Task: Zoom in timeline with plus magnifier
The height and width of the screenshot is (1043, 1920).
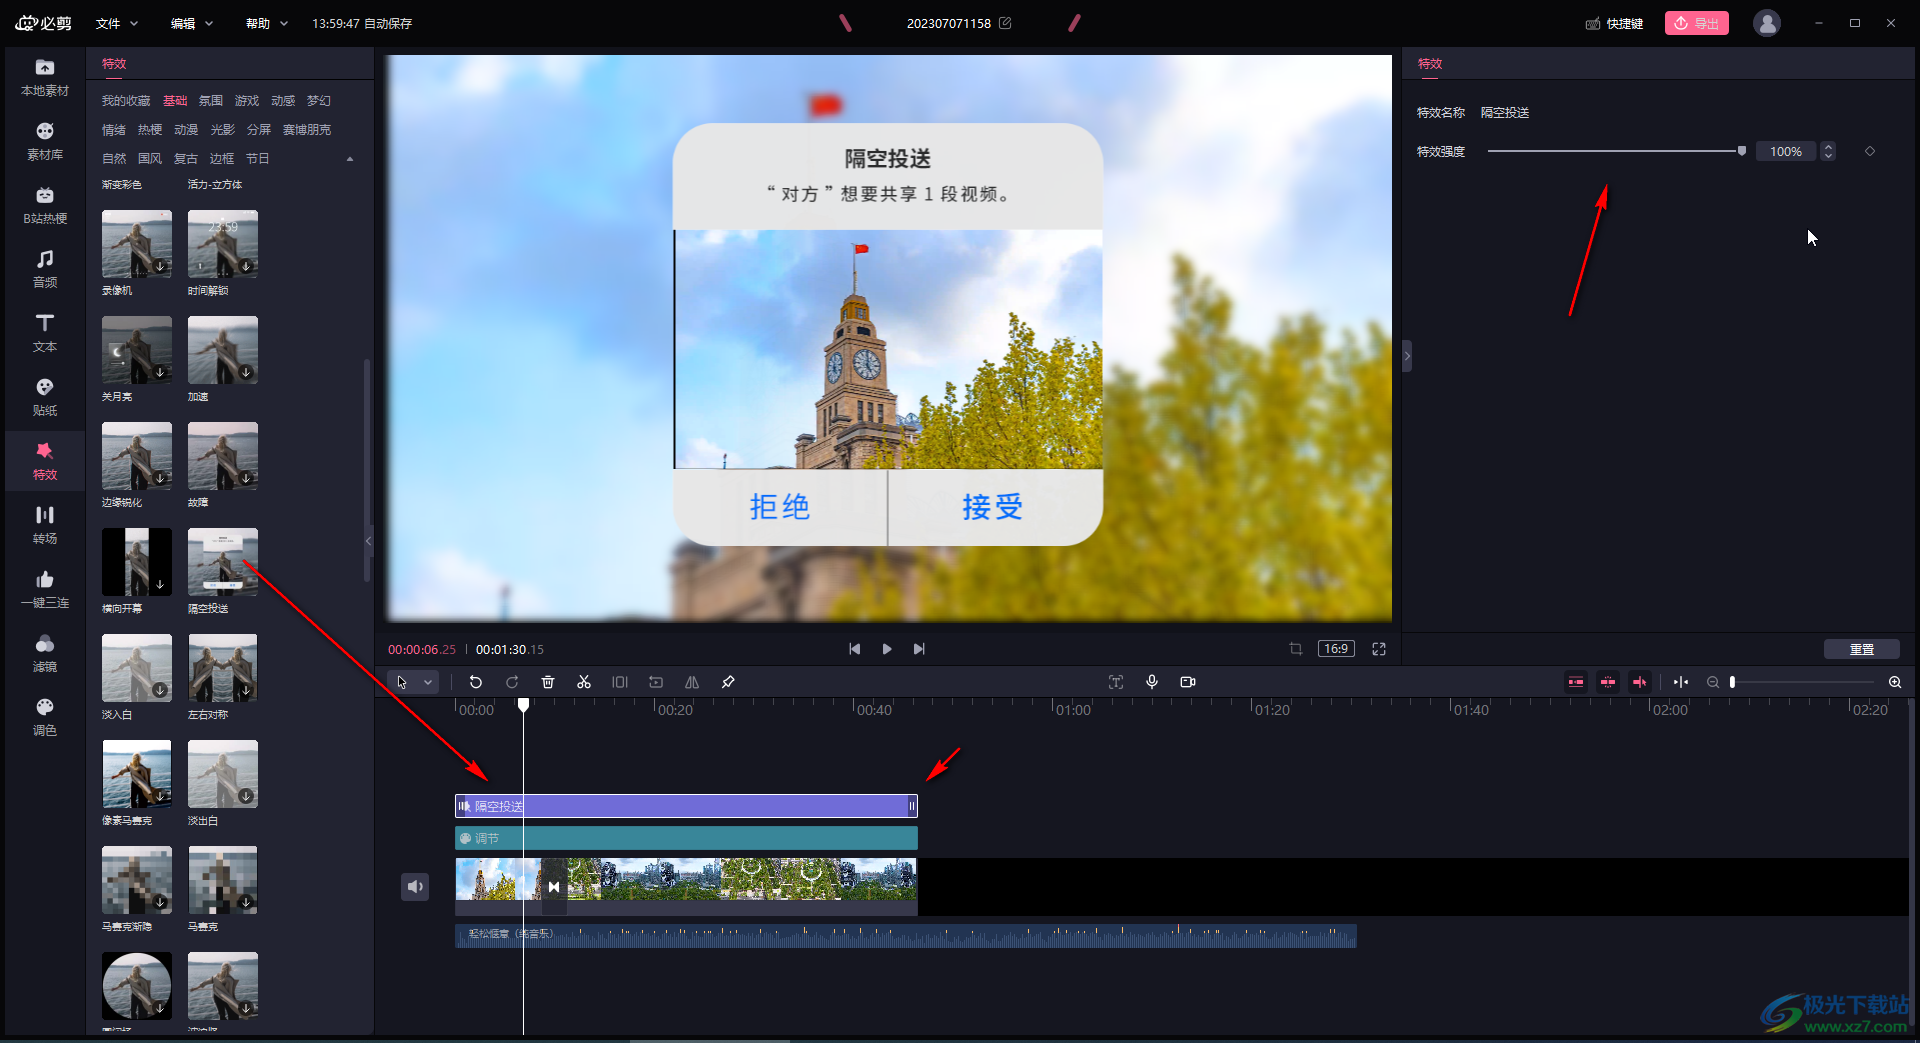Action: pos(1895,682)
